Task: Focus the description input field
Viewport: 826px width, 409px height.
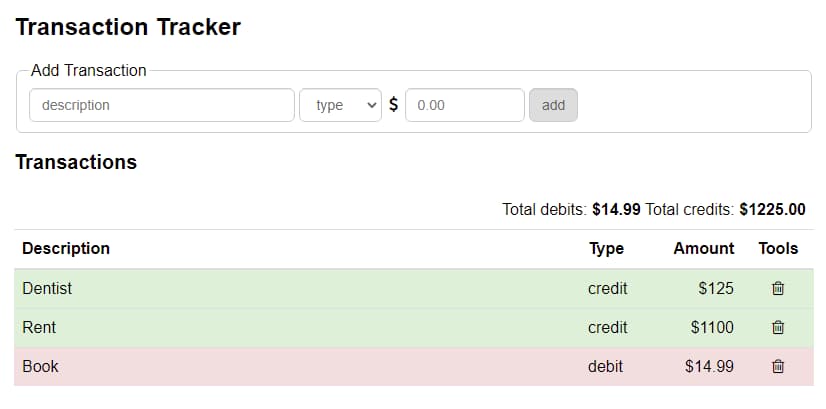Action: 162,105
